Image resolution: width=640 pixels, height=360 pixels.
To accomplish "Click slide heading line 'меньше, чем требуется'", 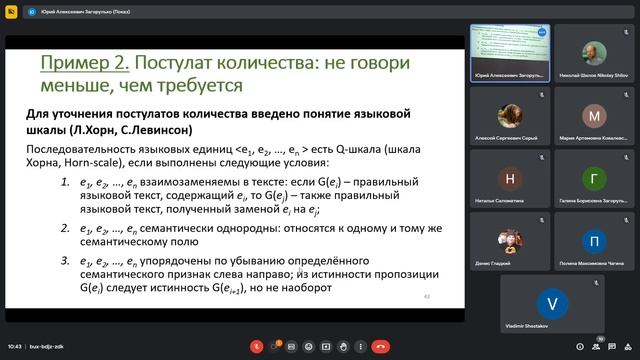I will (x=141, y=85).
